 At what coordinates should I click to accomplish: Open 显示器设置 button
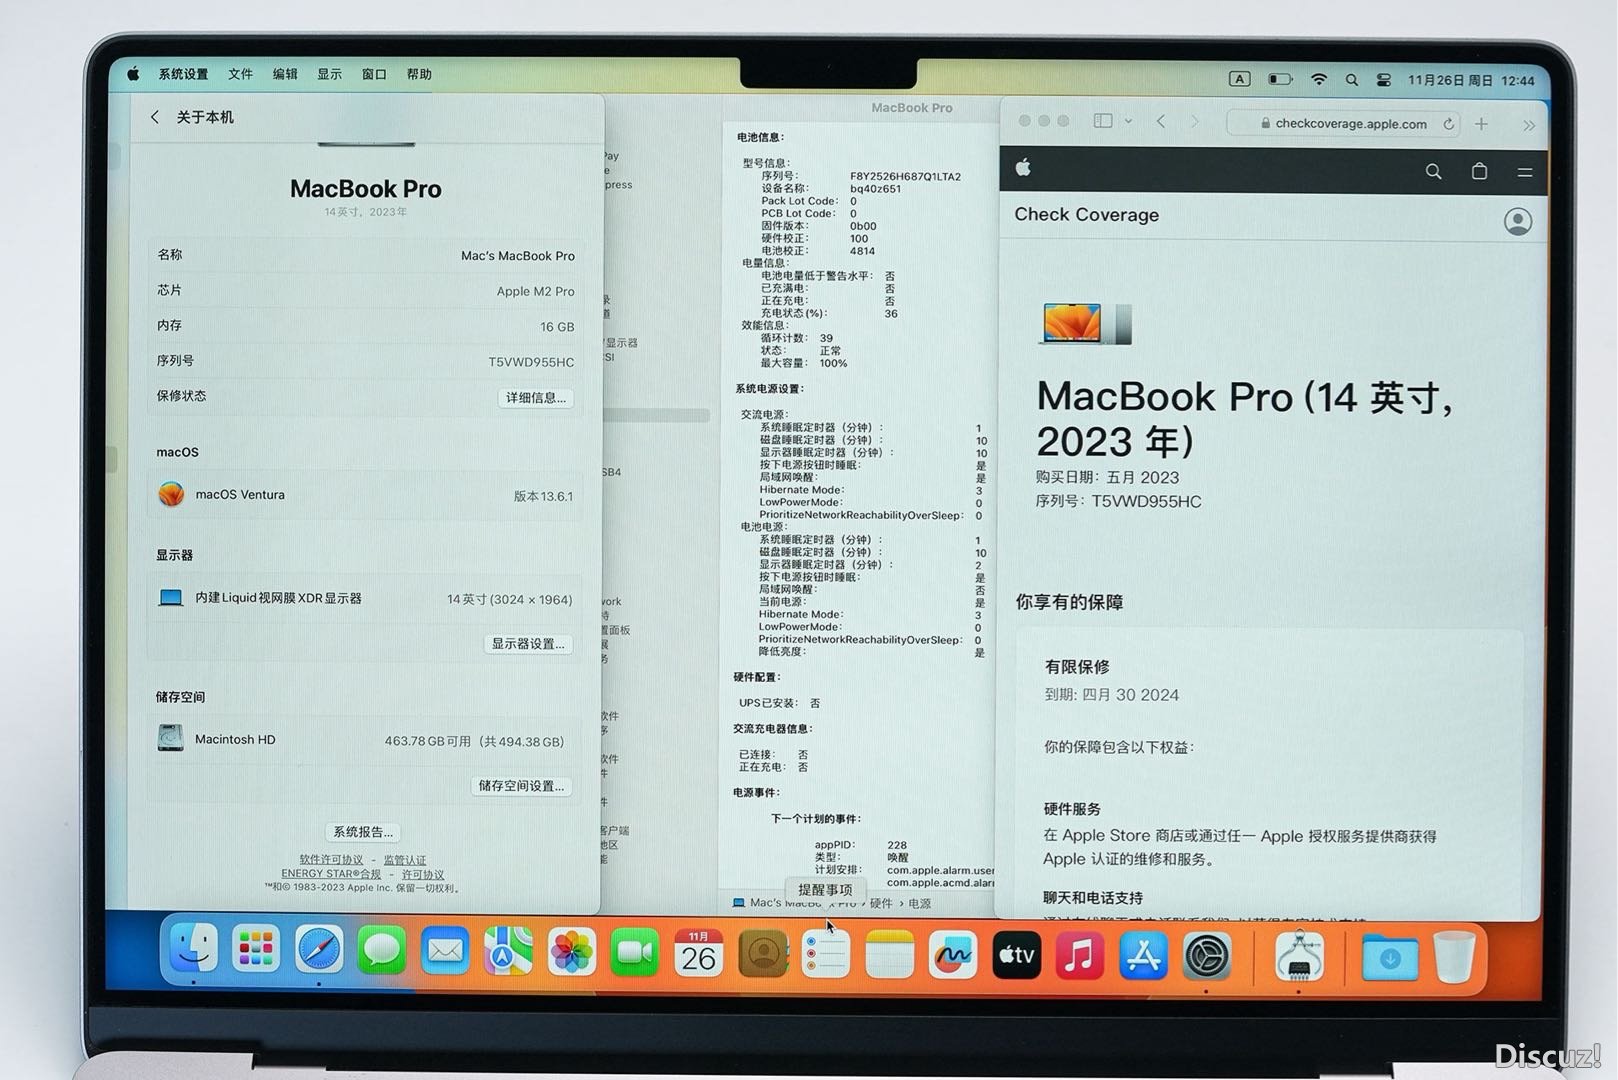point(528,643)
